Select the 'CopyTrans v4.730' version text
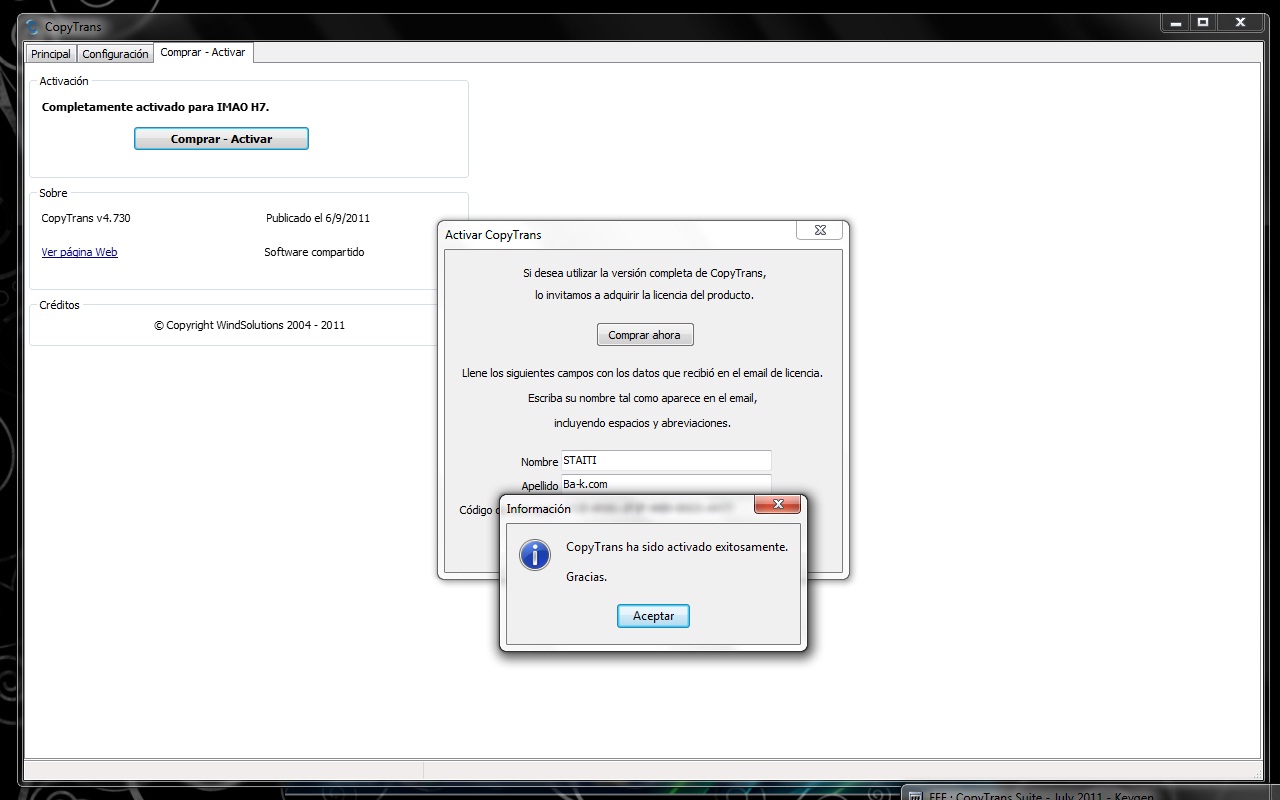 pyautogui.click(x=86, y=218)
